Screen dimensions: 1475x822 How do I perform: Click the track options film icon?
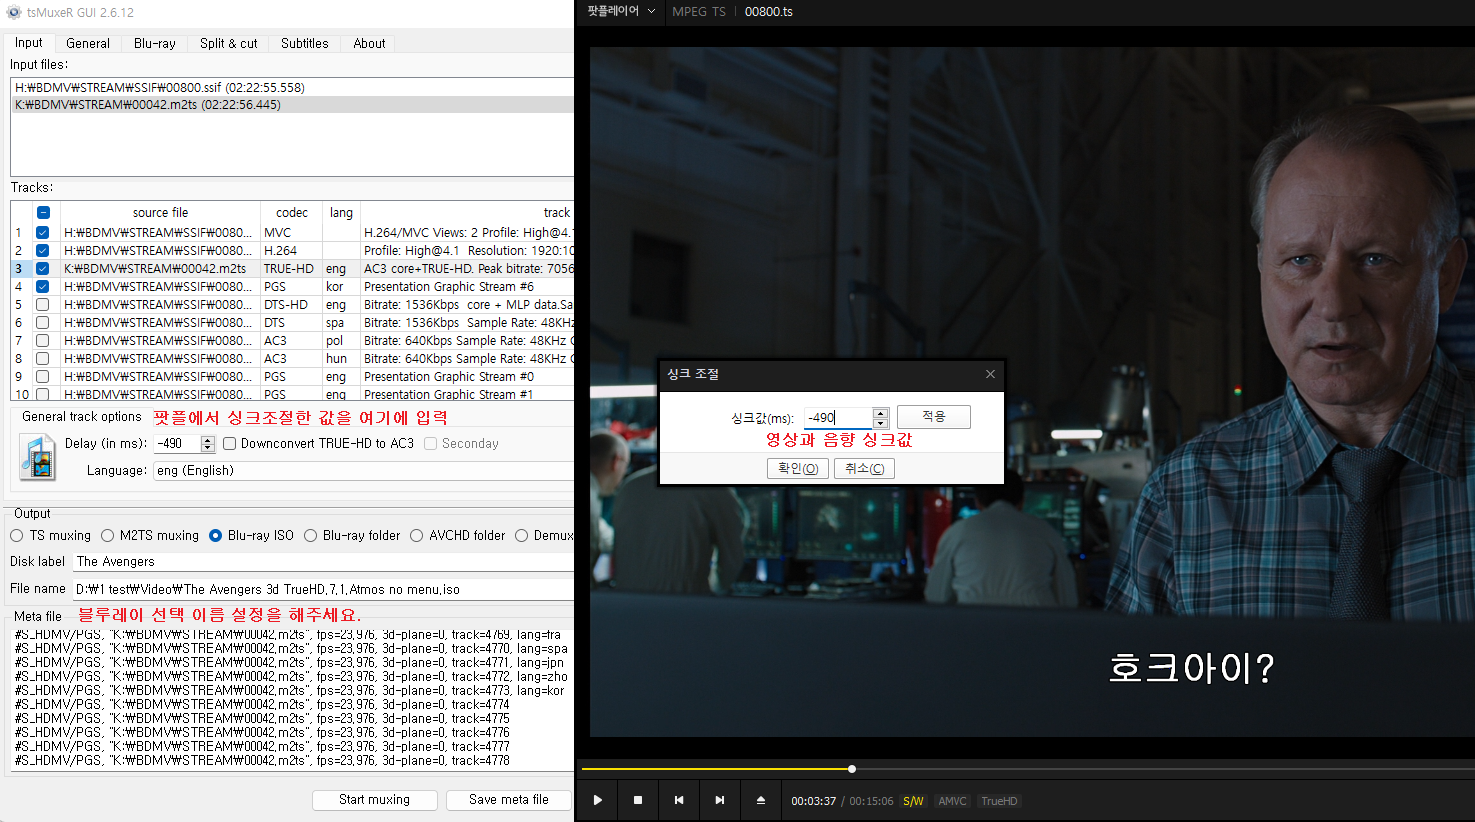pos(38,457)
